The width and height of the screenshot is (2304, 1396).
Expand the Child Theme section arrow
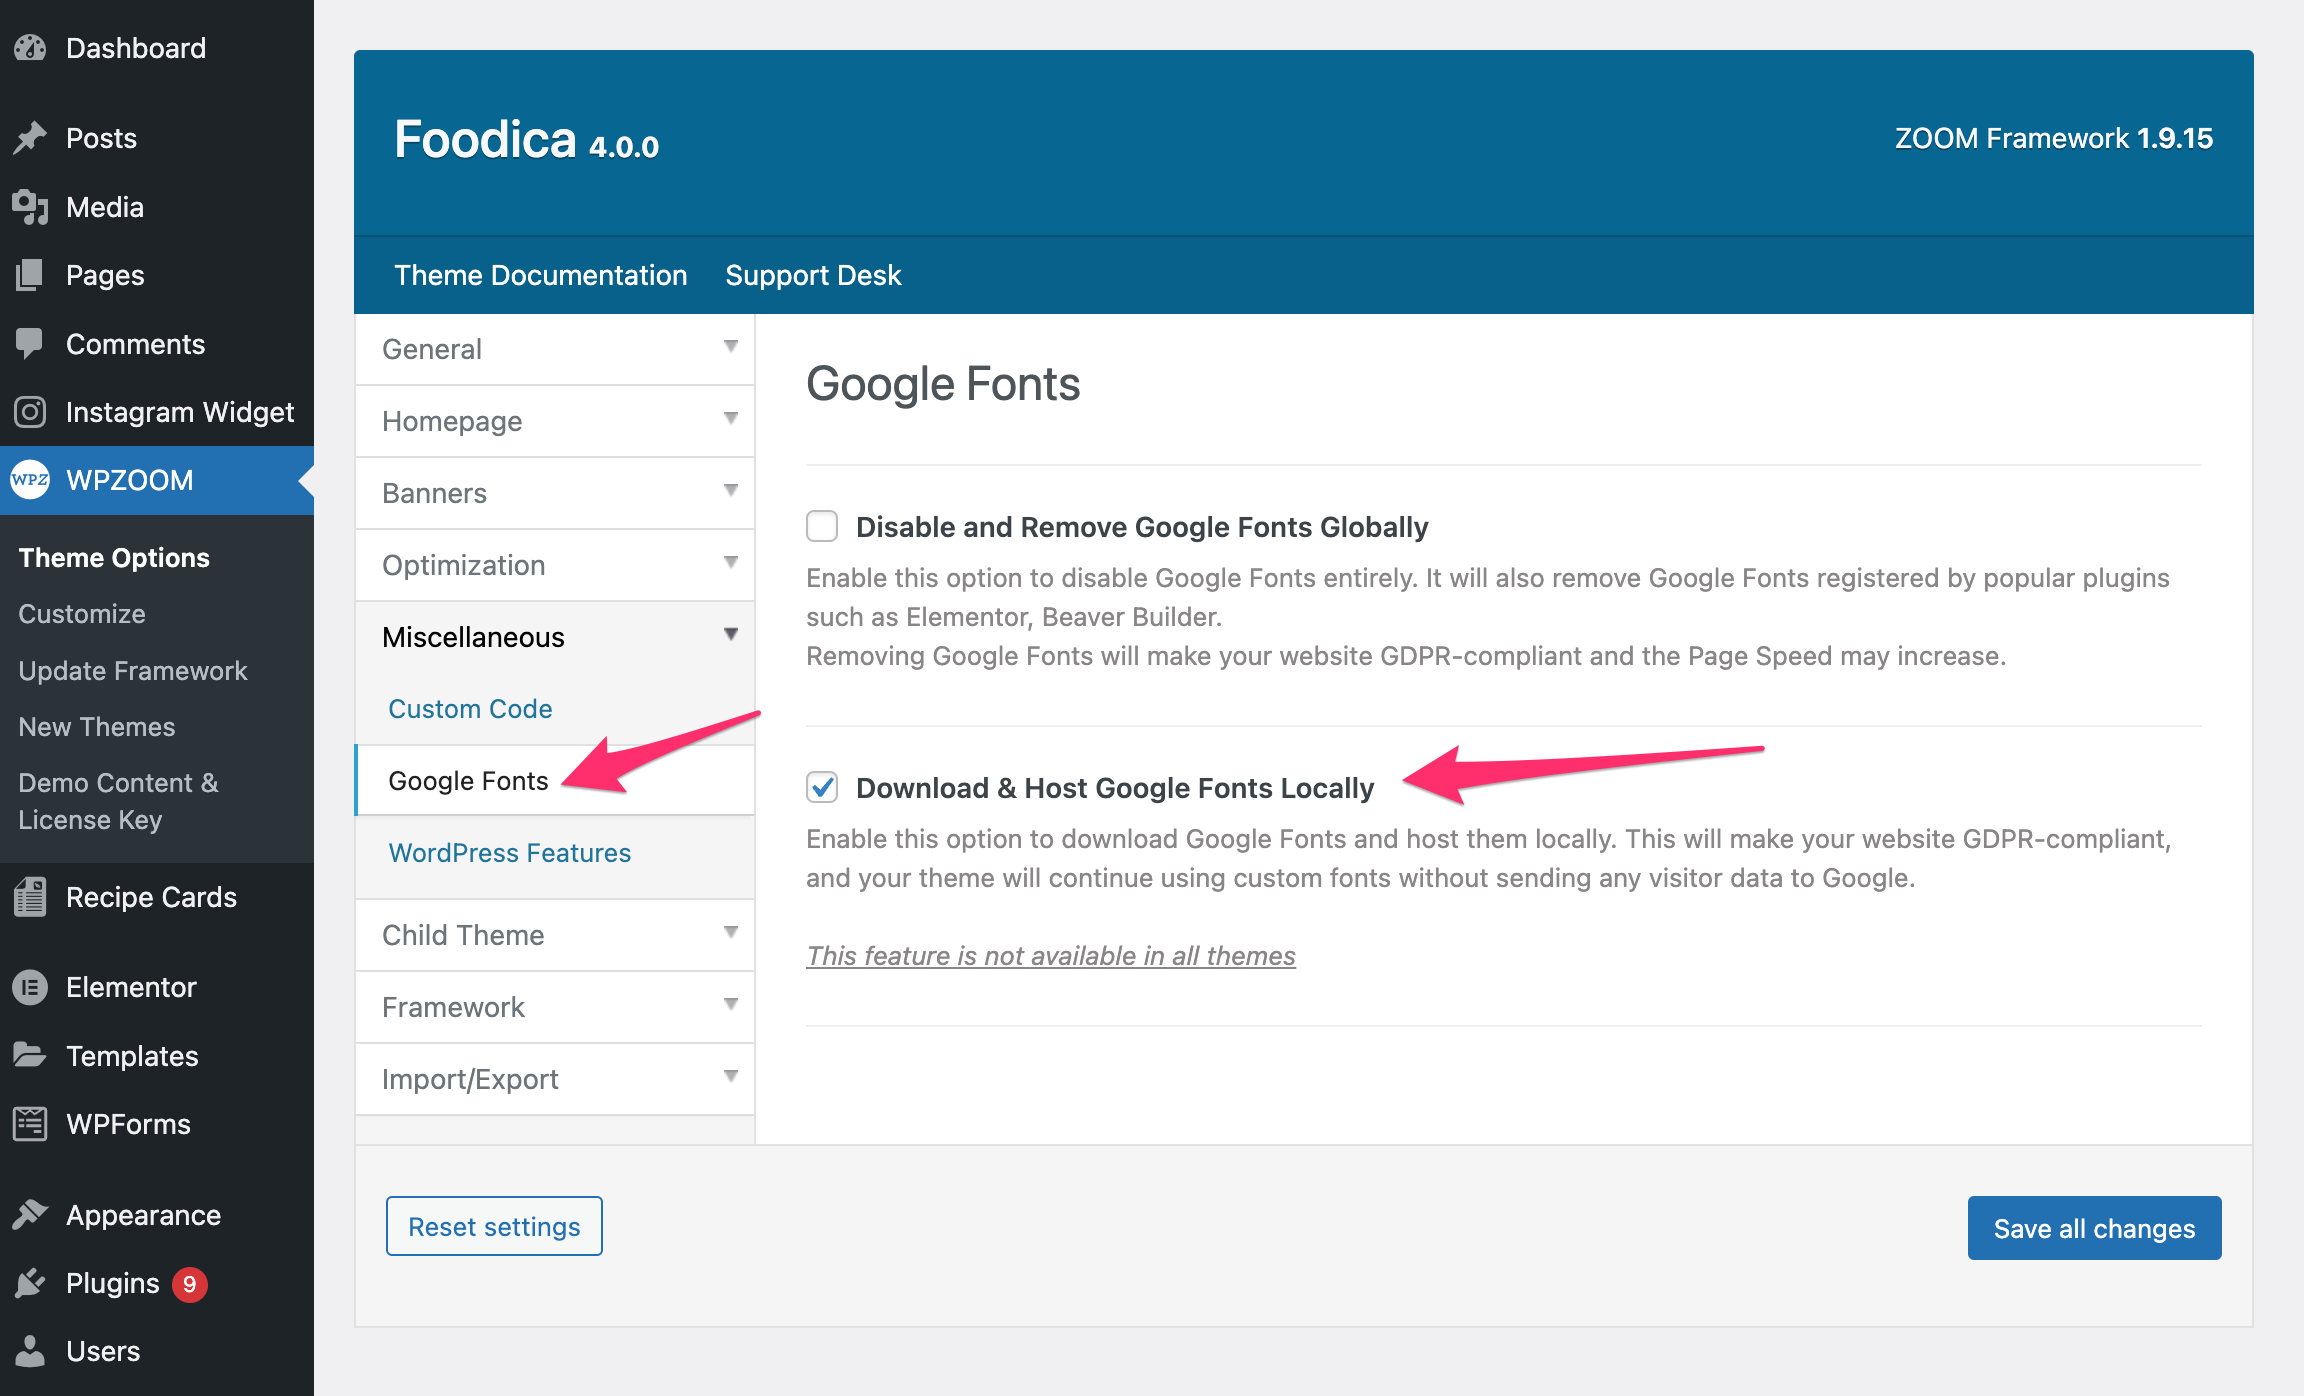coord(731,933)
